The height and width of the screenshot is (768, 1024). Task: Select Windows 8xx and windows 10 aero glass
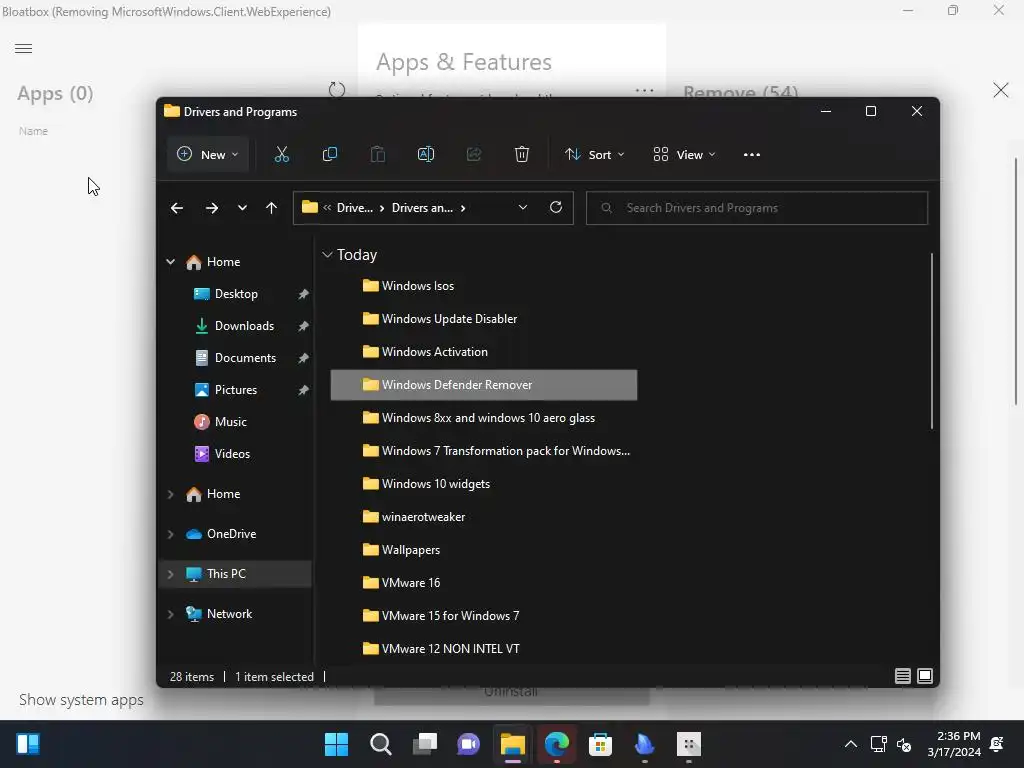483,418
